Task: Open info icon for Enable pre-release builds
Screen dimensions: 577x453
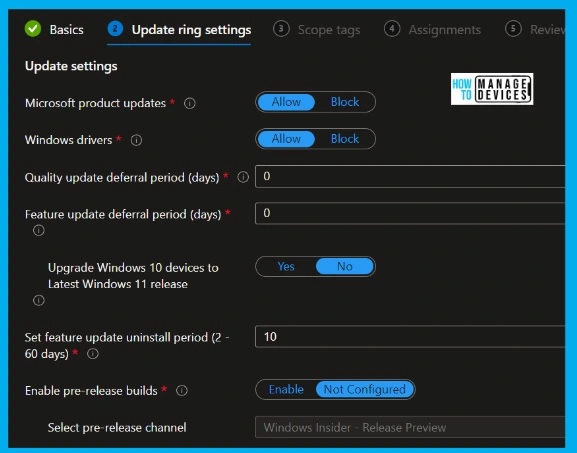Action: (182, 390)
